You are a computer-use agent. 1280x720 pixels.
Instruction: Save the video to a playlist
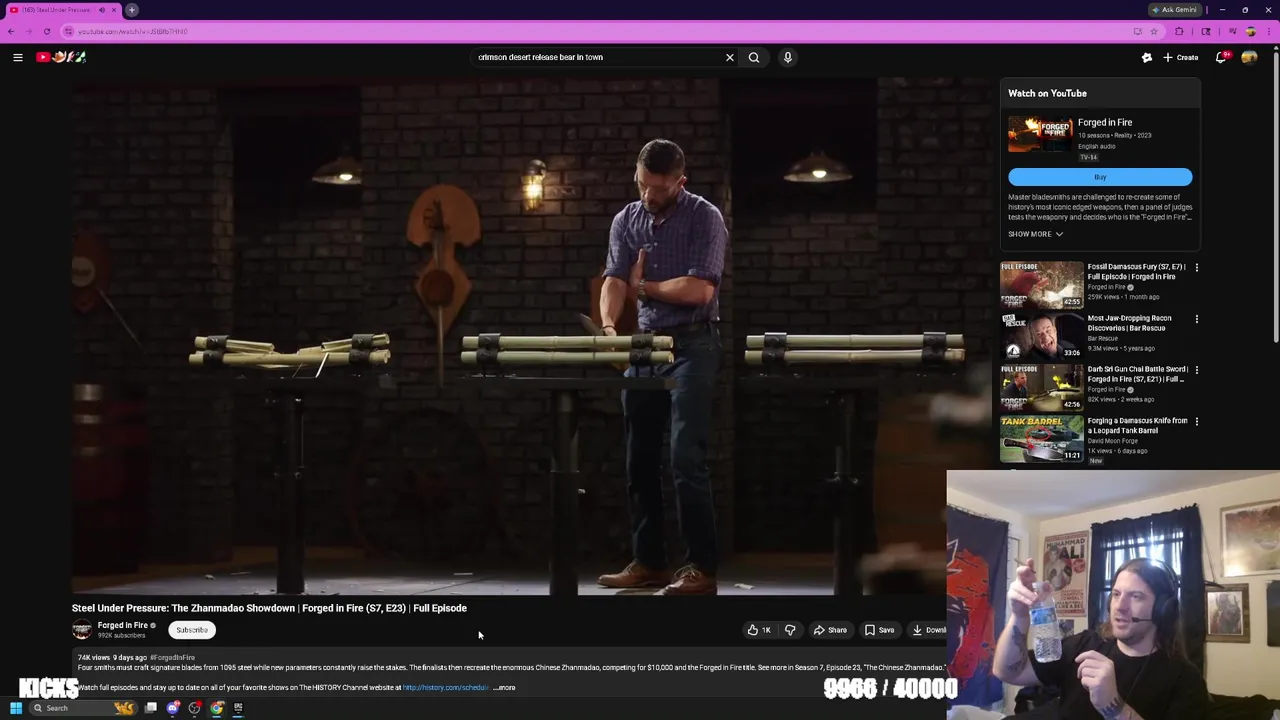point(880,630)
